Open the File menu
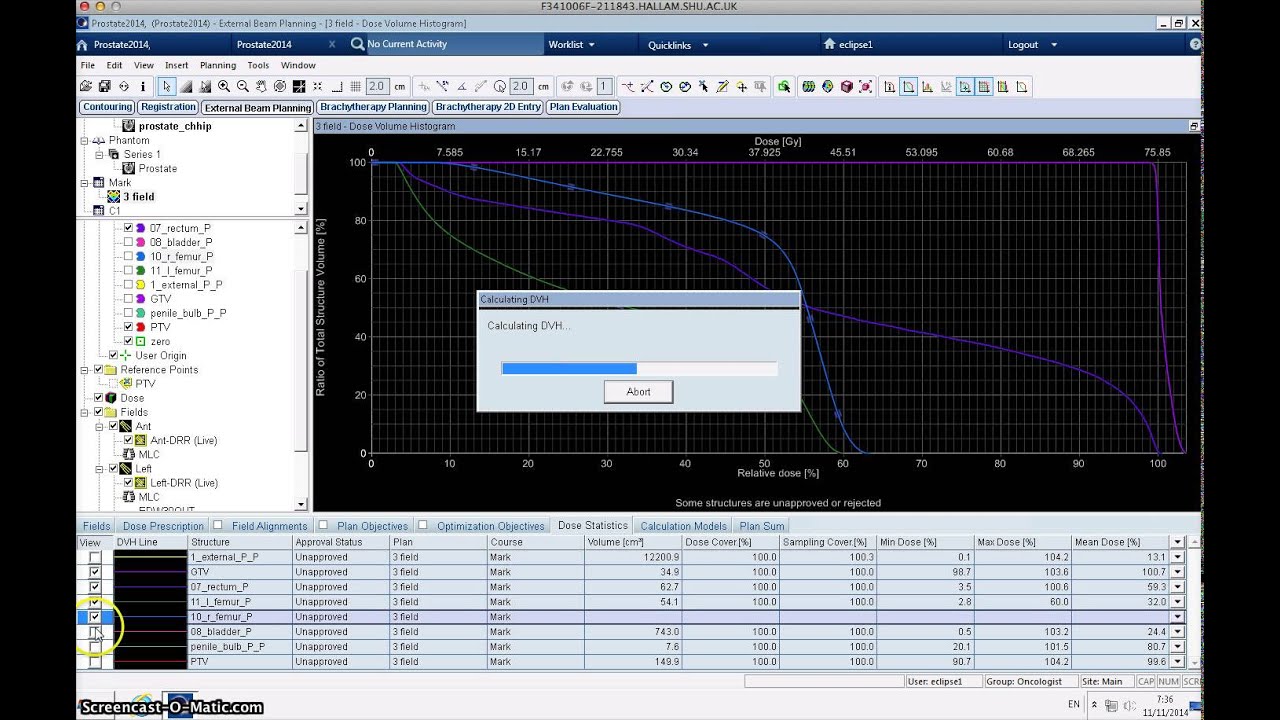The width and height of the screenshot is (1280, 720). pos(88,65)
